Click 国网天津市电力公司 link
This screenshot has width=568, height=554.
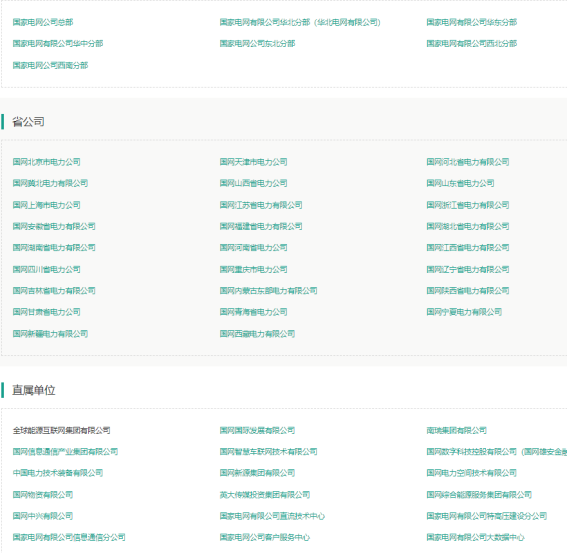(254, 162)
